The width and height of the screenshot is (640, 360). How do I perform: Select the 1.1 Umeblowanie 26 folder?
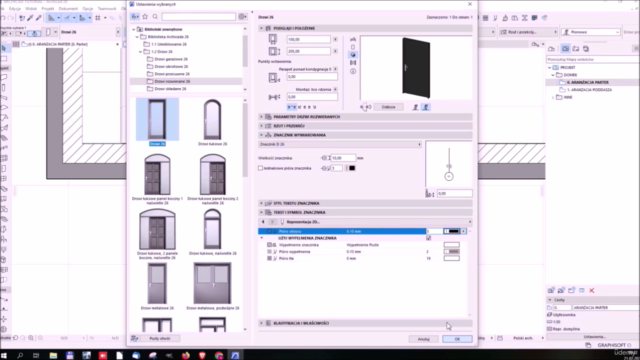tap(169, 44)
